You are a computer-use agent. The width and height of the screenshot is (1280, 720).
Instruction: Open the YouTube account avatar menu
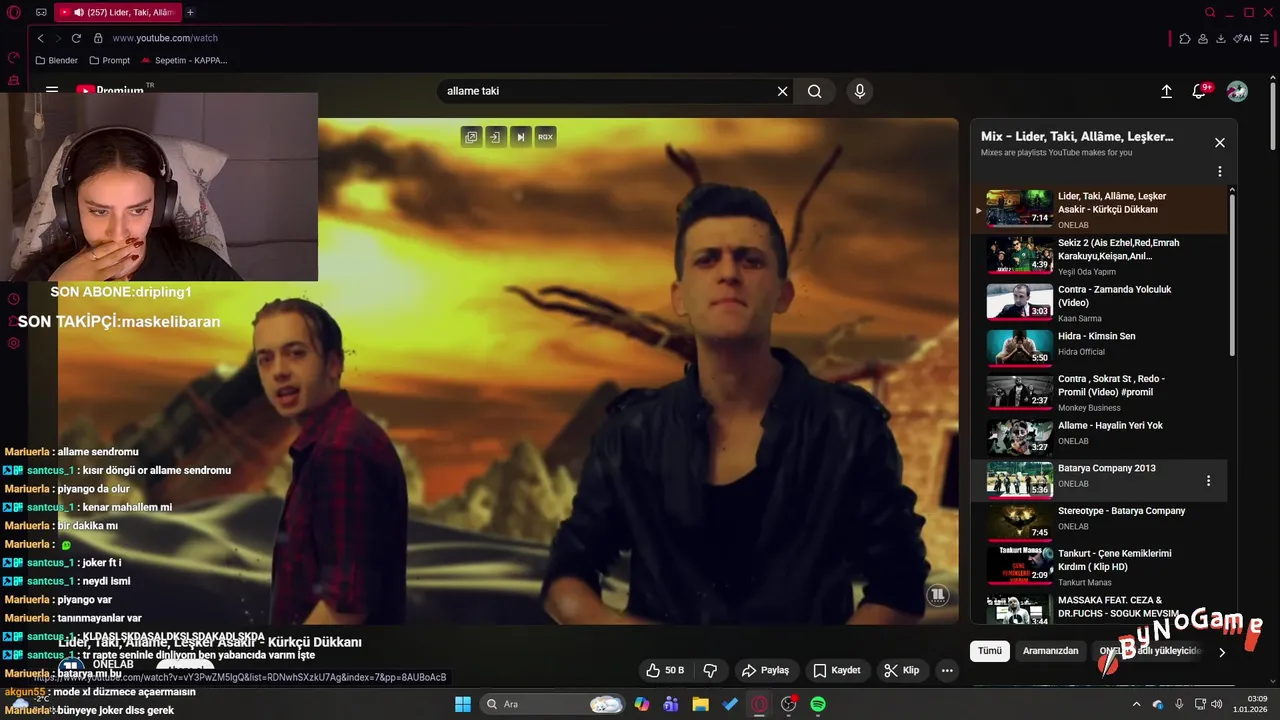pyautogui.click(x=1237, y=91)
